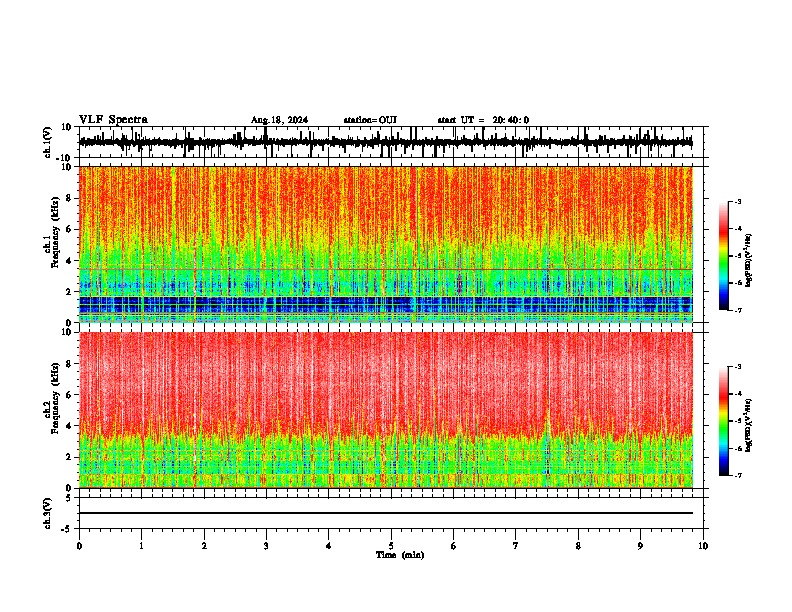The height and width of the screenshot is (612, 792).
Task: Click time axis tick label "7"
Action: [x=516, y=546]
